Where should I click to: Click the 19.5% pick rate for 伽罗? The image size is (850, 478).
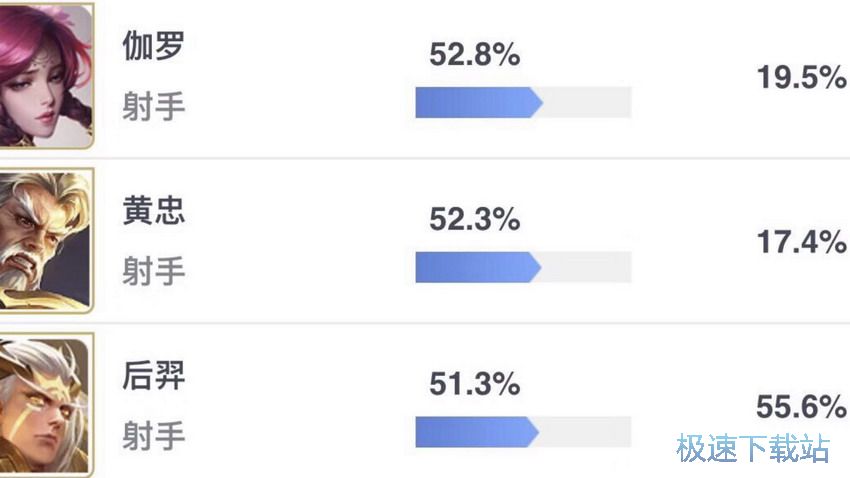802,77
